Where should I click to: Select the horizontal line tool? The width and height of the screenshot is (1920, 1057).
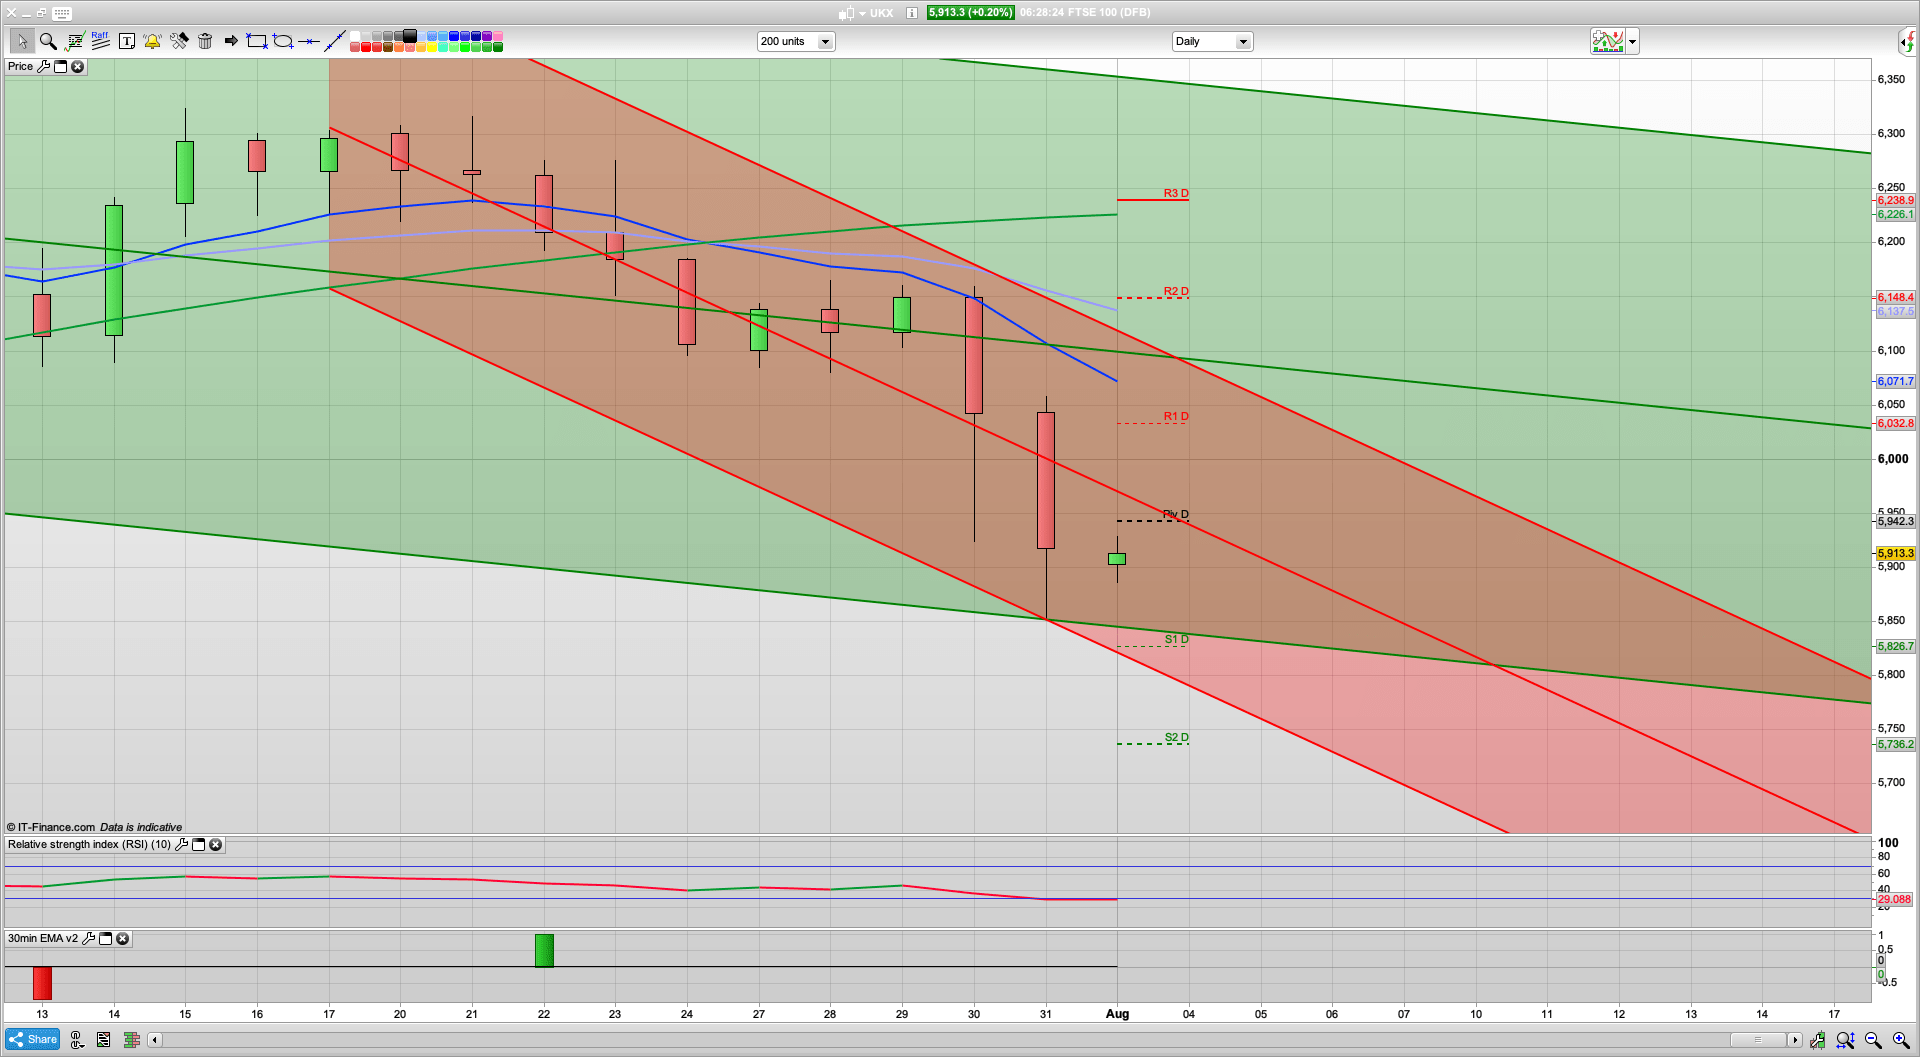[x=309, y=41]
